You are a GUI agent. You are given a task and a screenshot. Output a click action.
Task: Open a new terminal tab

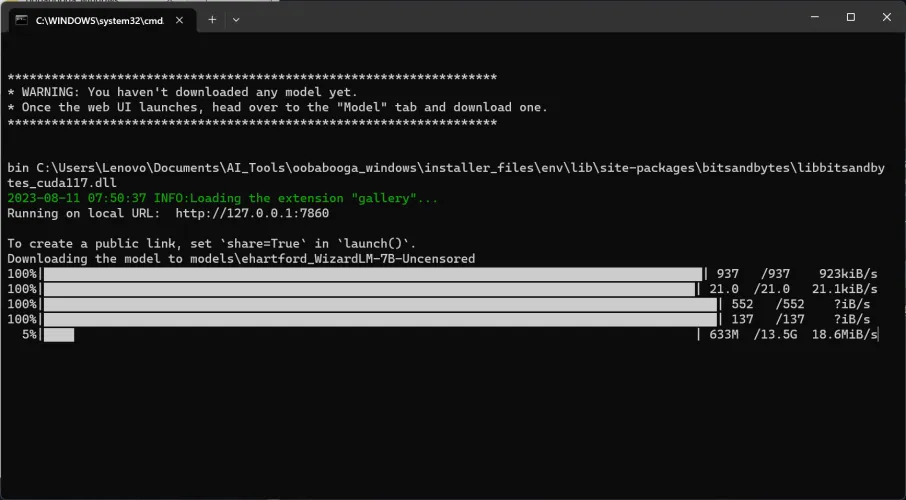click(x=212, y=19)
